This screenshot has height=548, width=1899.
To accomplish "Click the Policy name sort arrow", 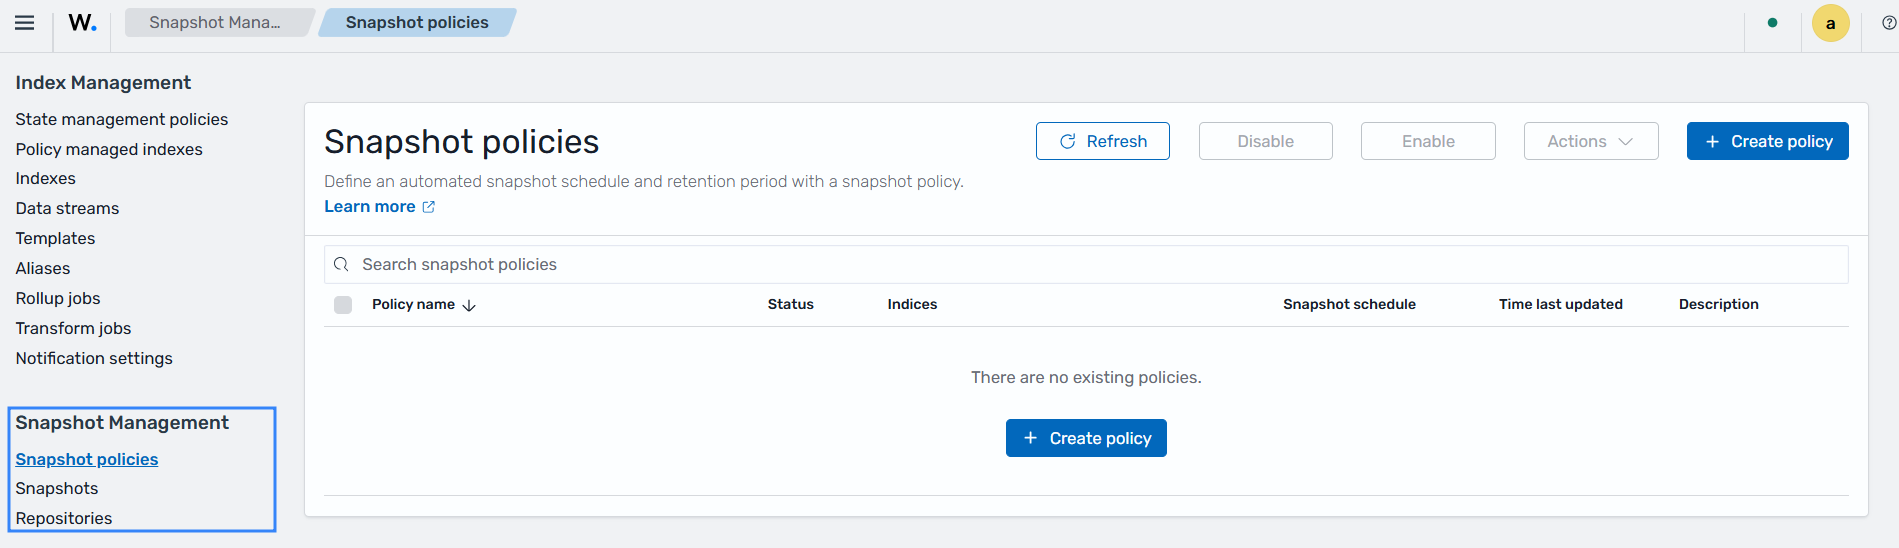I will [x=469, y=305].
